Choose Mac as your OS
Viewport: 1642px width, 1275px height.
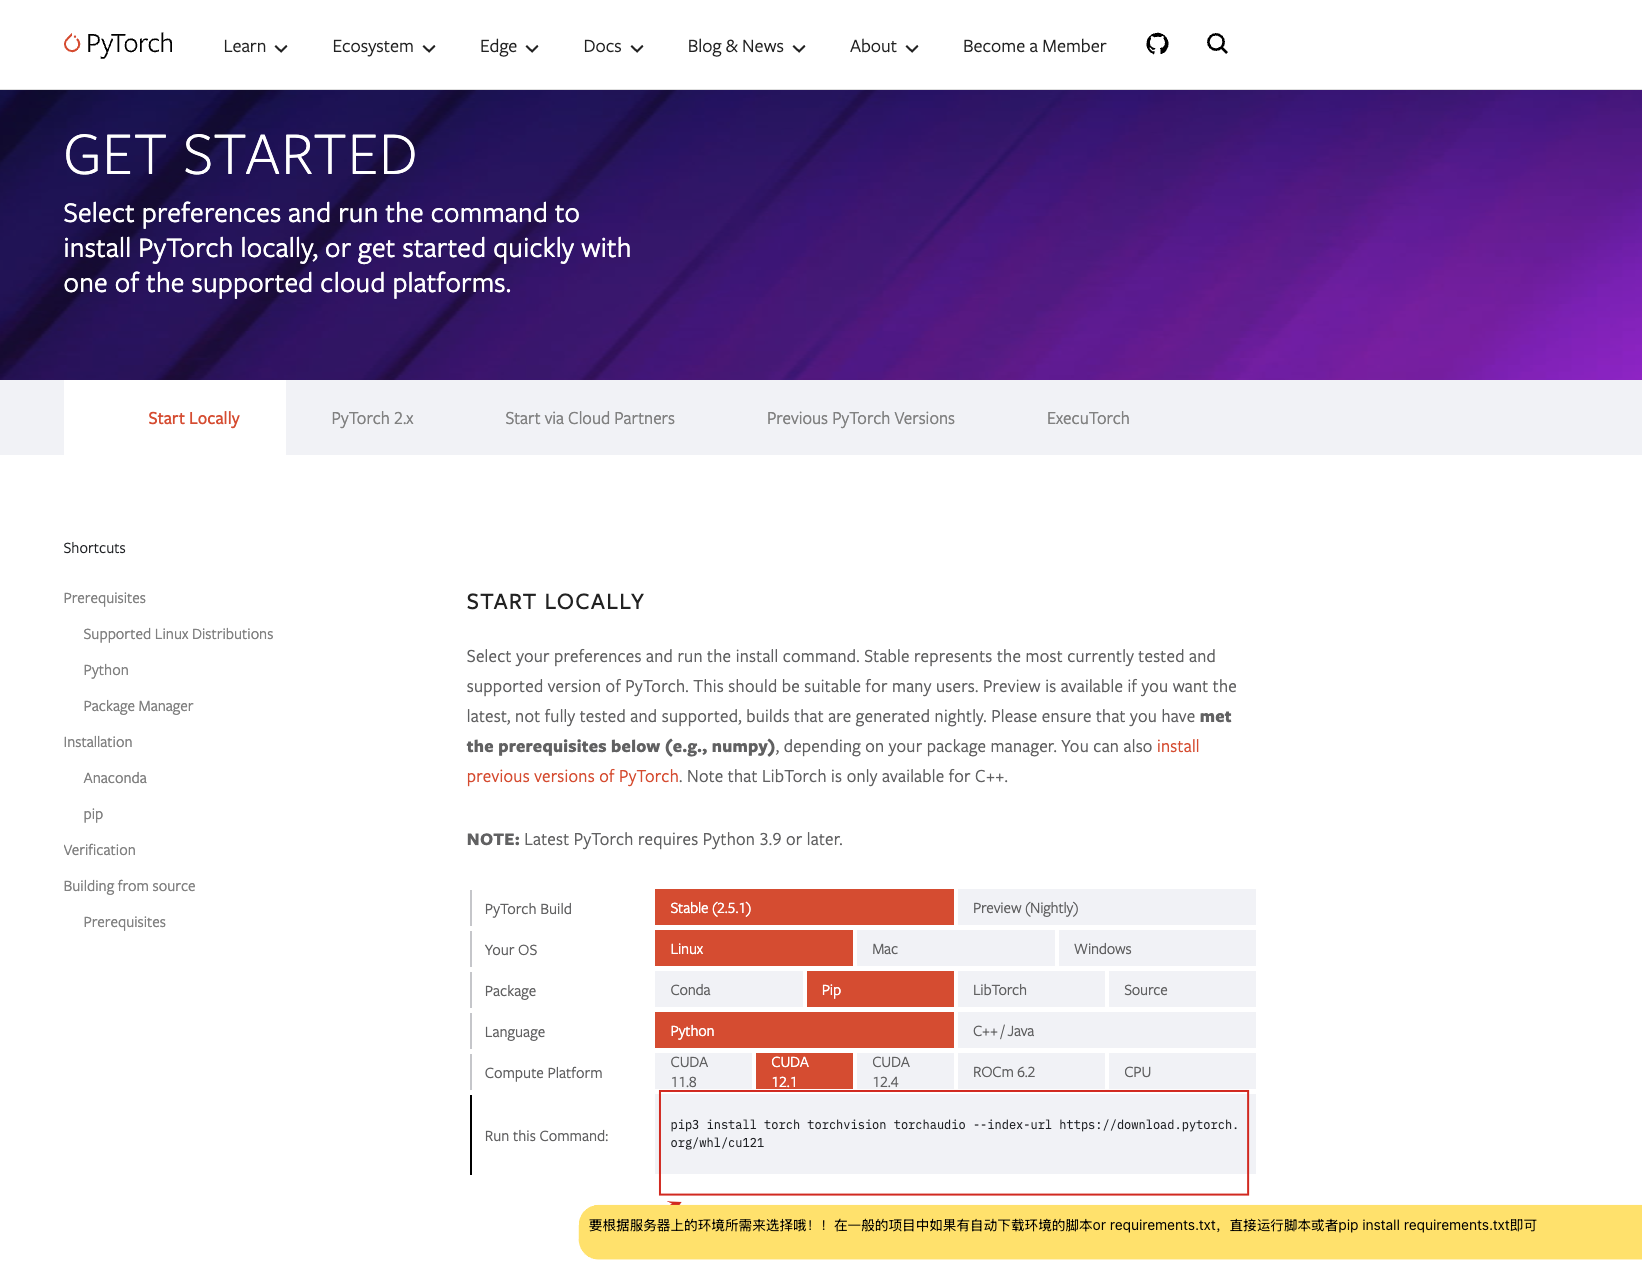[956, 948]
